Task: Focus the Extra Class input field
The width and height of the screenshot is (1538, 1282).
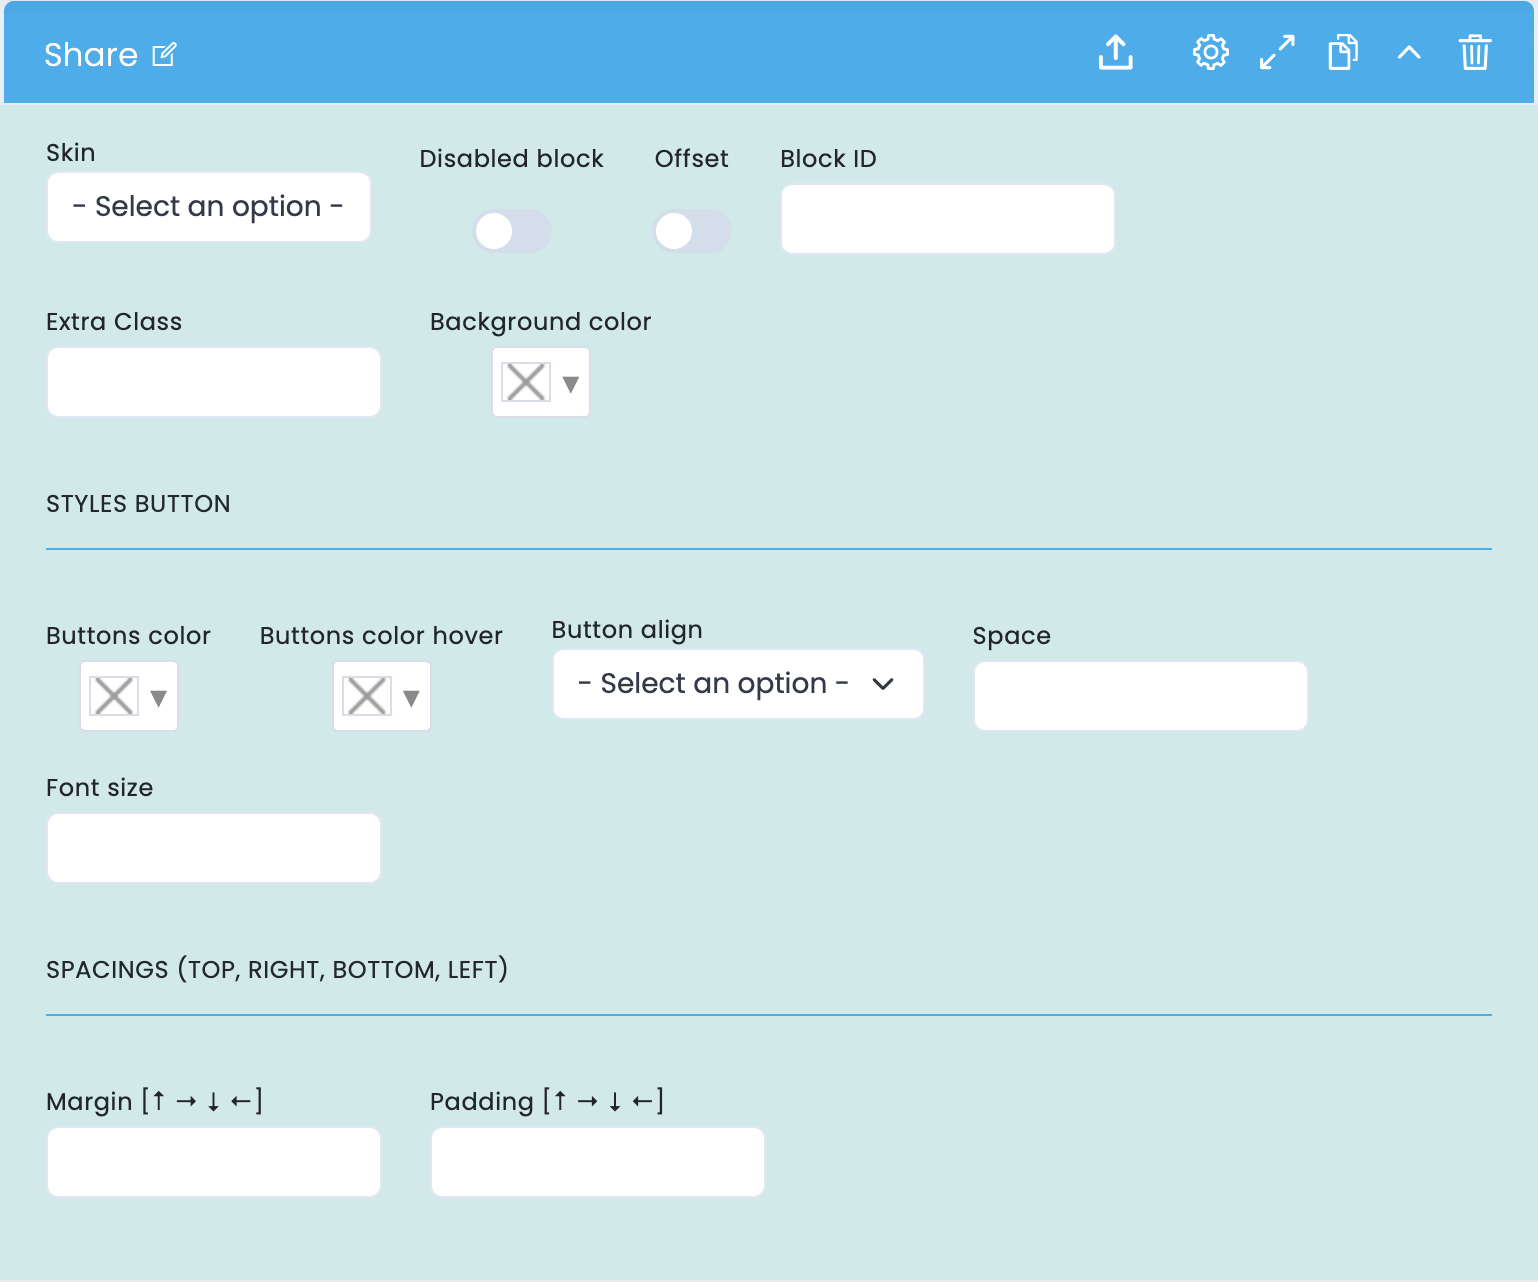Action: pos(214,382)
